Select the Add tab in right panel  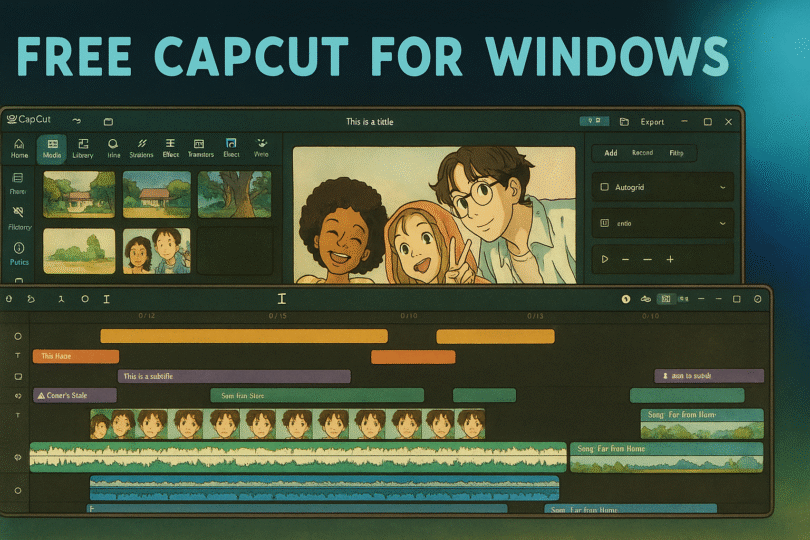(x=611, y=153)
